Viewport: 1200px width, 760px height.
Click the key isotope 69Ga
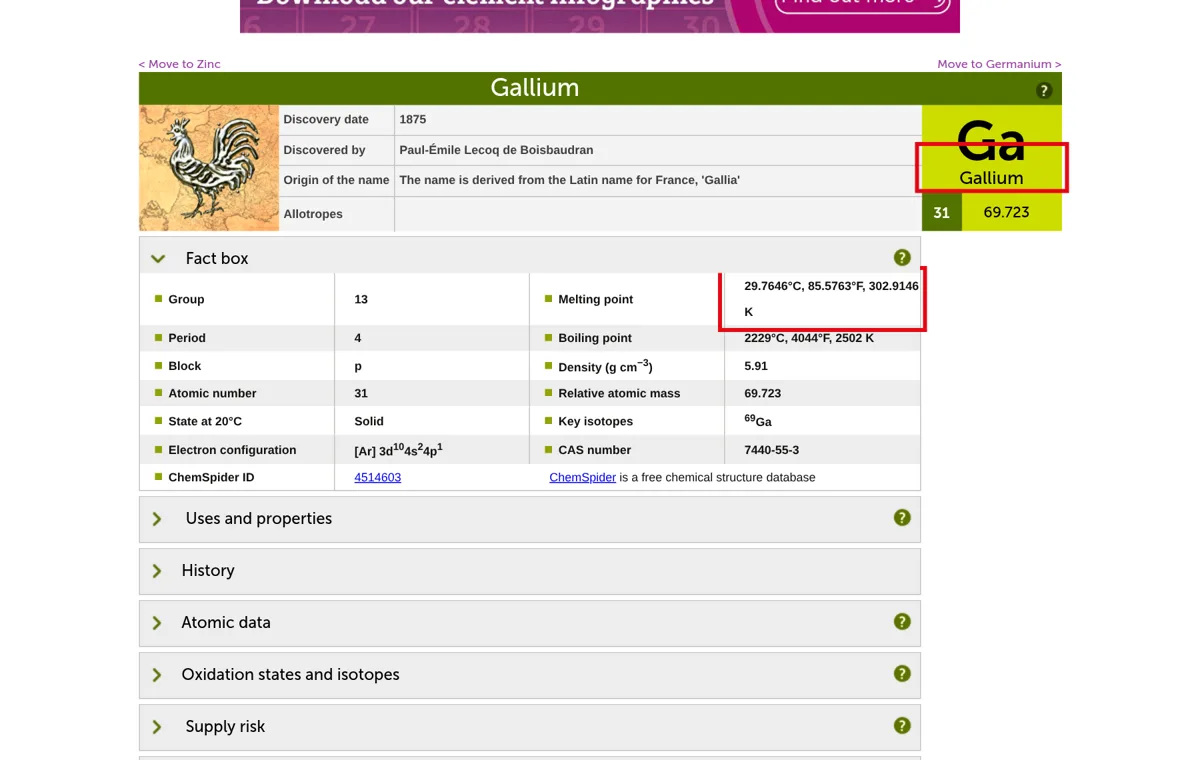[758, 421]
